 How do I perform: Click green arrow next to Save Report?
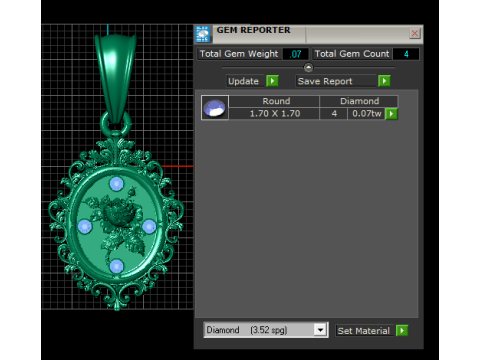[384, 81]
